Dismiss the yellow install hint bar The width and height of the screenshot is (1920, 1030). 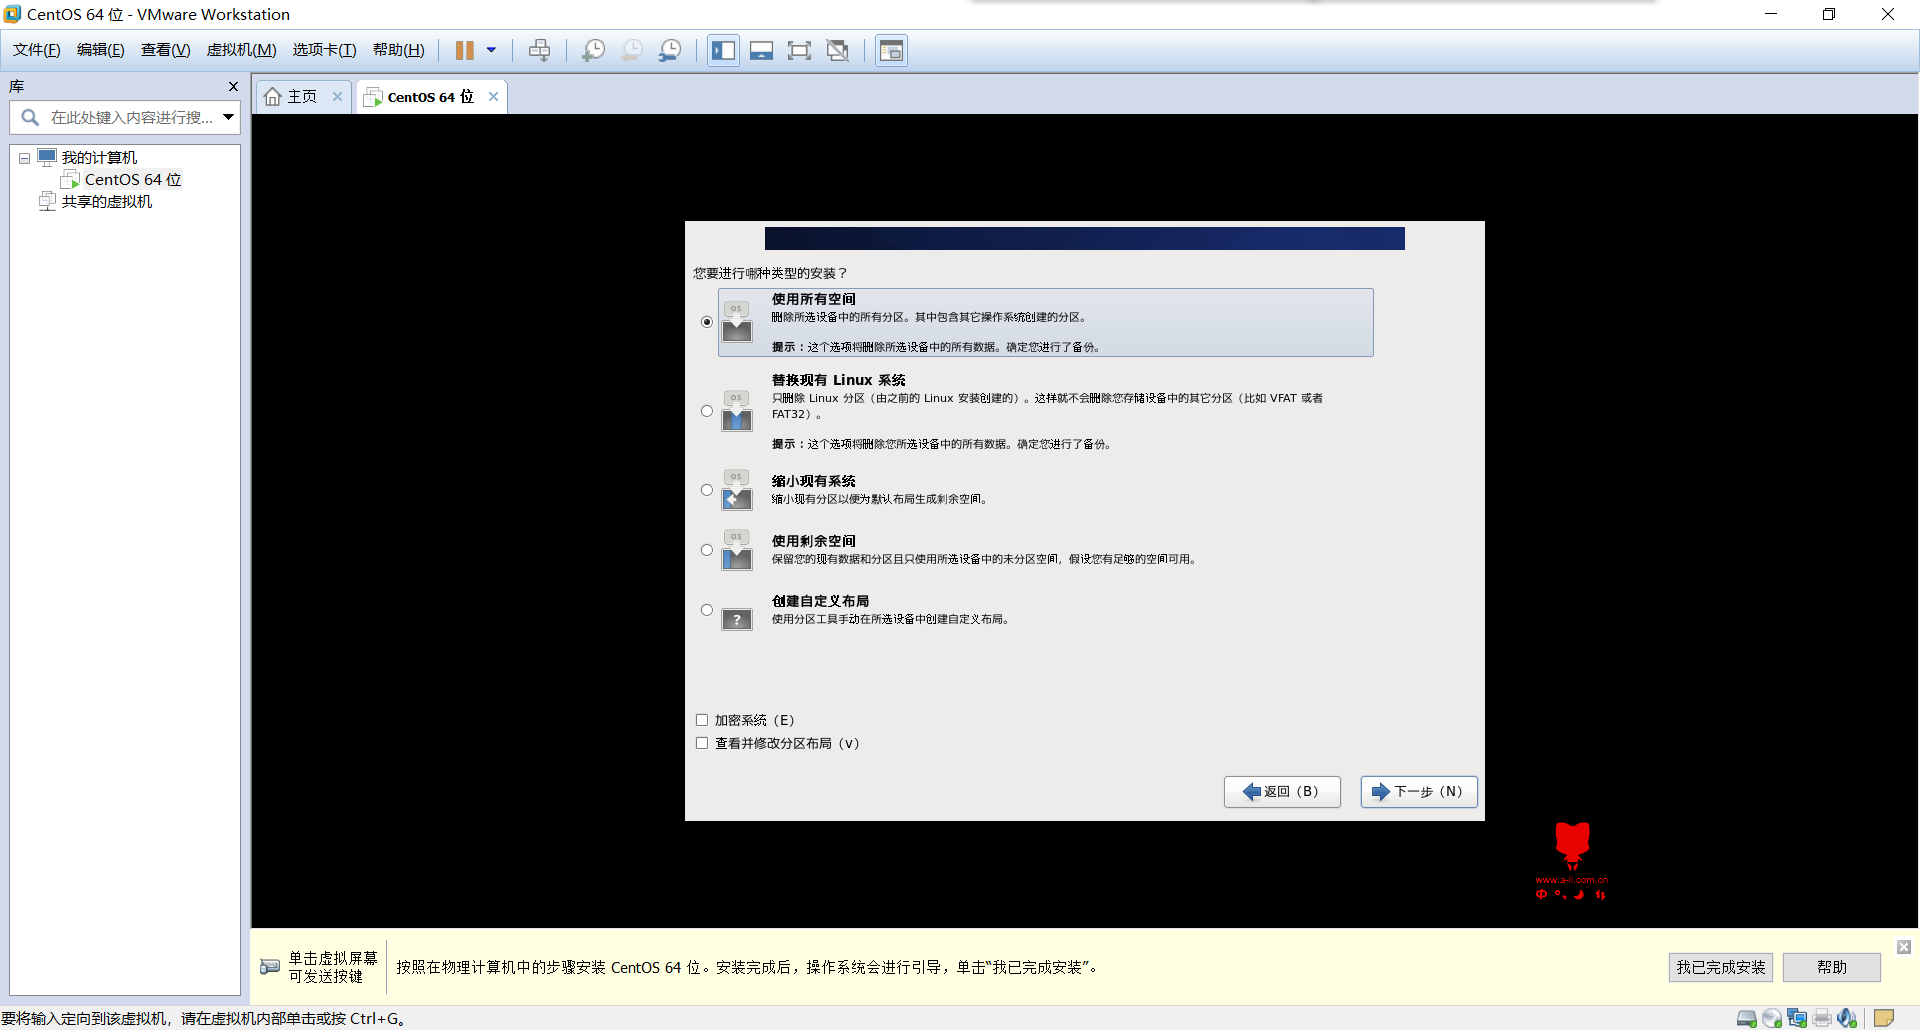1904,947
